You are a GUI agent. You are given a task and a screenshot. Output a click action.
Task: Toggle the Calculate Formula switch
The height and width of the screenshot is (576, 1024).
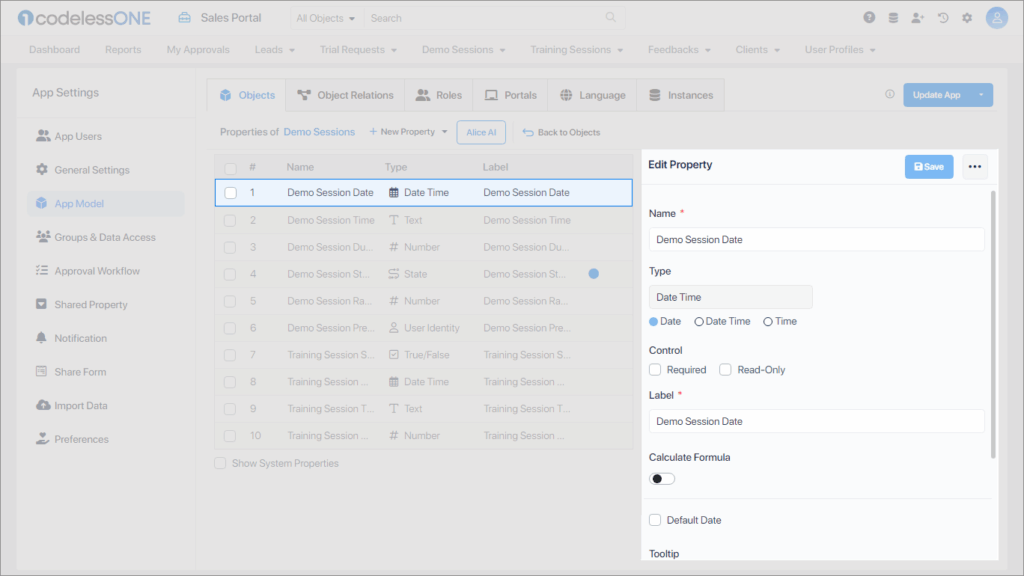tap(662, 479)
